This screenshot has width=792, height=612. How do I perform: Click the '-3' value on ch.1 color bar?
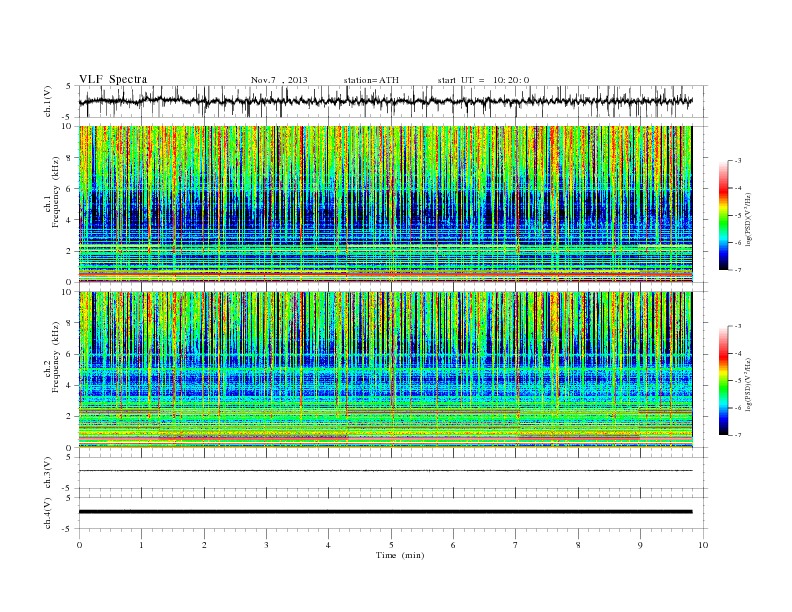coord(738,161)
